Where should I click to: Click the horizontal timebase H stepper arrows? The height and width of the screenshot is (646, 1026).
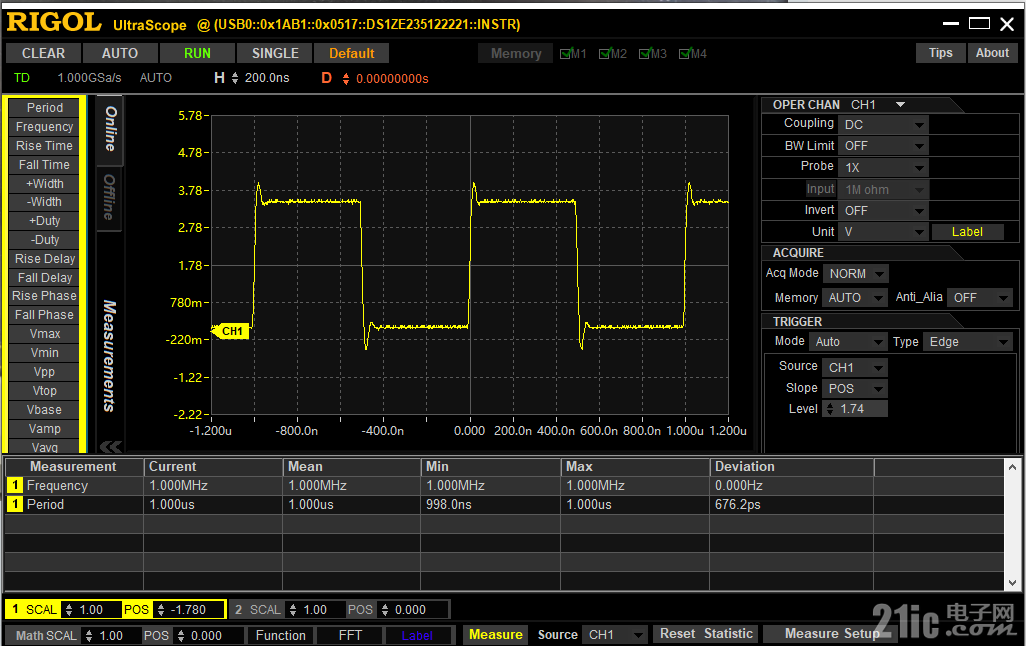[x=235, y=79]
